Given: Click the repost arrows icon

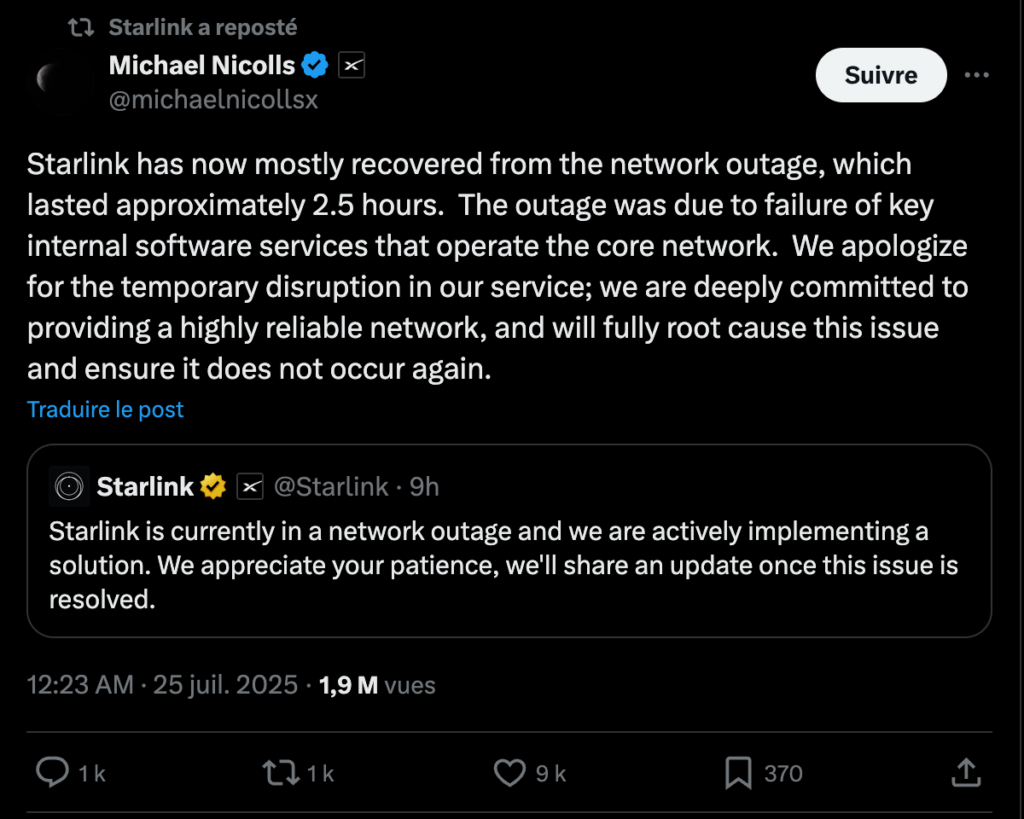Looking at the screenshot, I should [278, 772].
